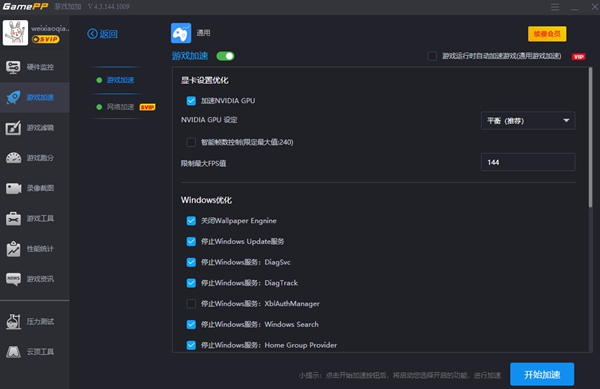Click the GamePP logo
This screenshot has width=600, height=389.
pyautogui.click(x=25, y=7)
